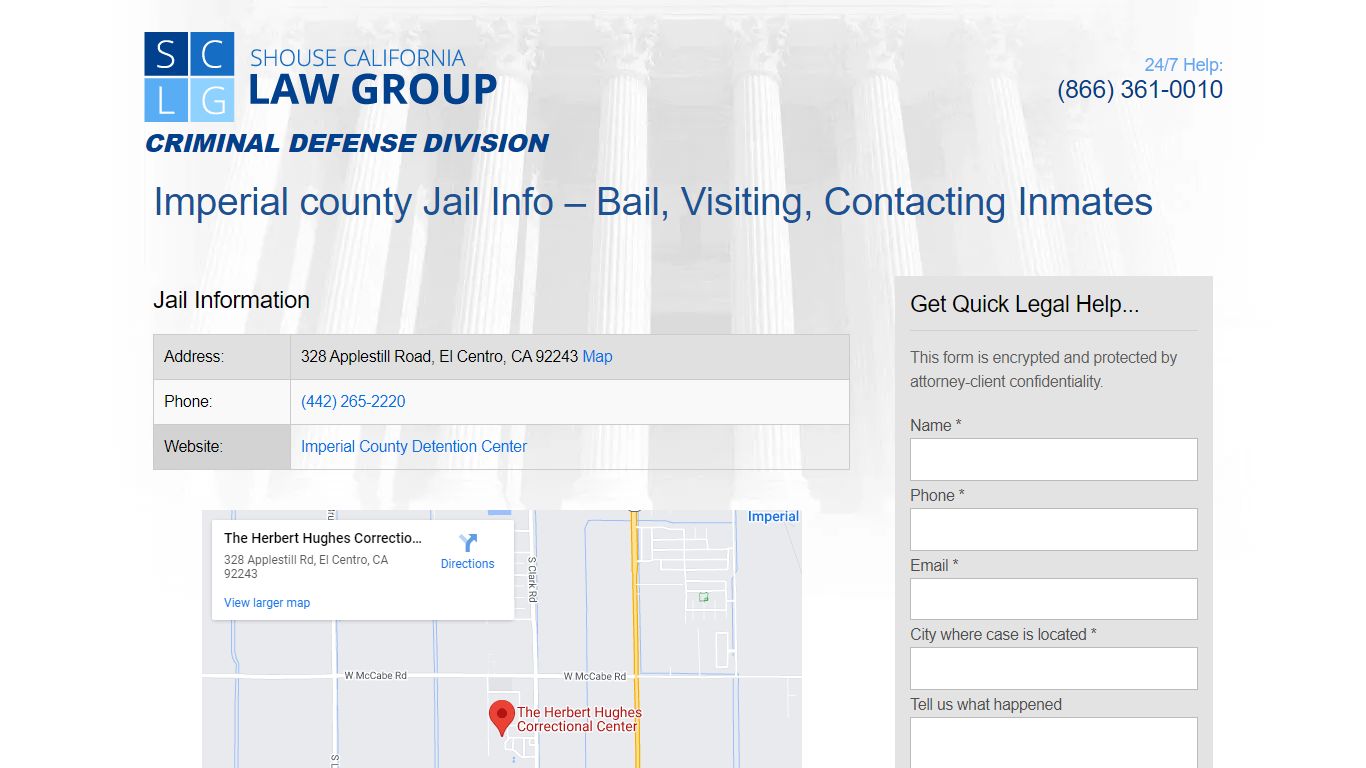The image size is (1366, 768).
Task: Call the (866) 361-0010 help number
Action: 1140,90
